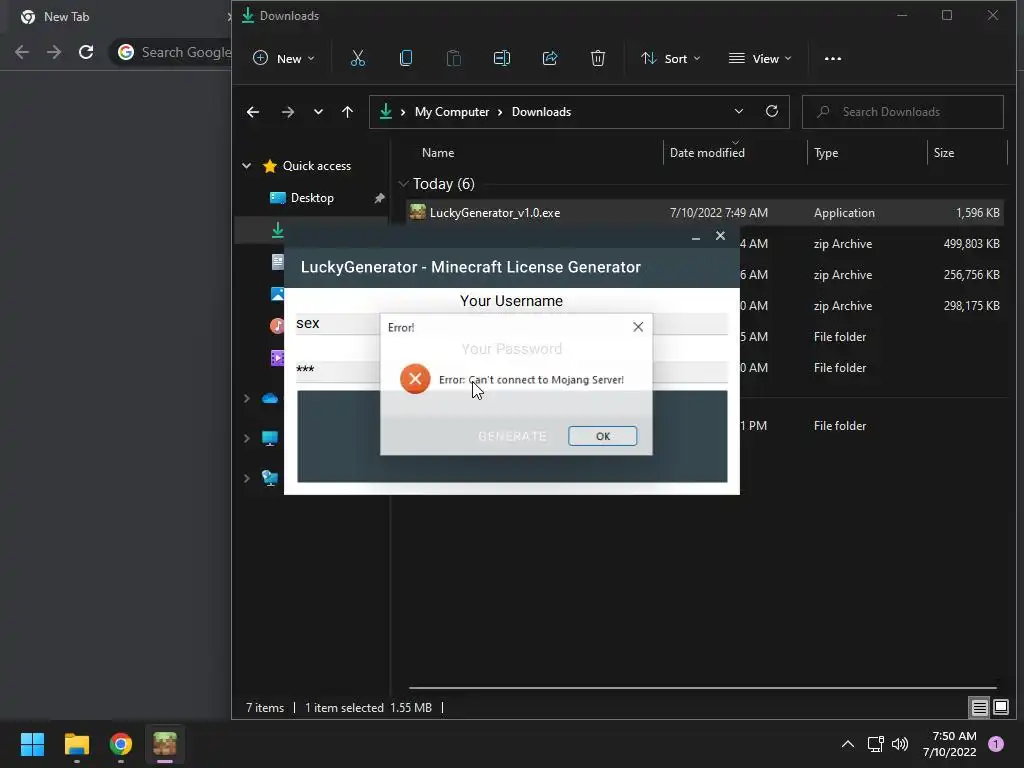
Task: Click the 256,756 KB zip Archive row
Action: [x=872, y=275]
